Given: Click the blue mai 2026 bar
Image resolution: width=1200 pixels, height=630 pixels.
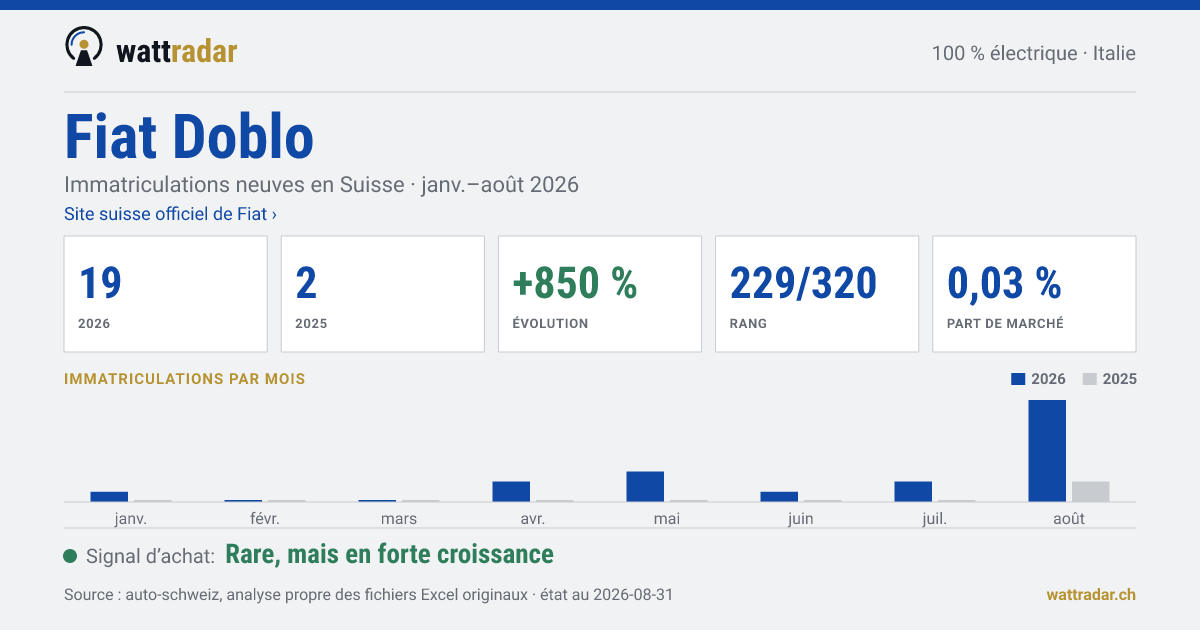Looking at the screenshot, I should coord(645,487).
